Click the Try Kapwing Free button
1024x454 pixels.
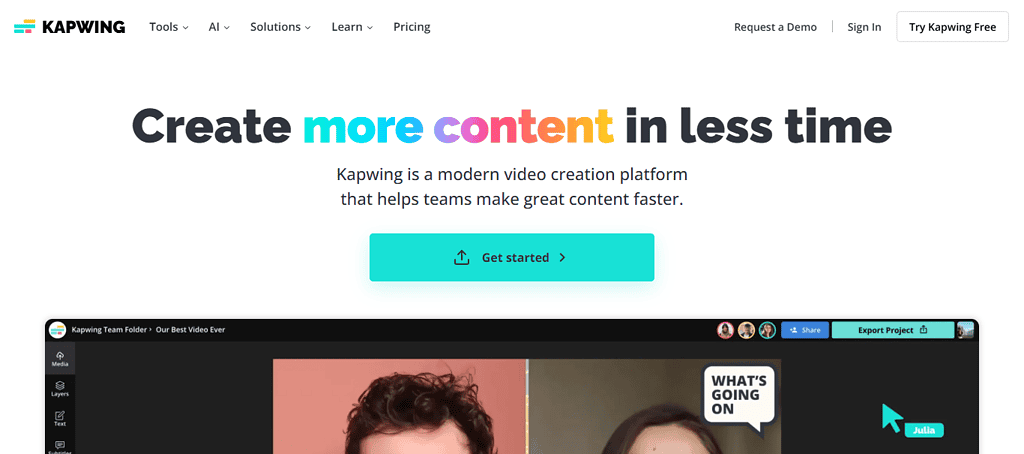tap(952, 27)
